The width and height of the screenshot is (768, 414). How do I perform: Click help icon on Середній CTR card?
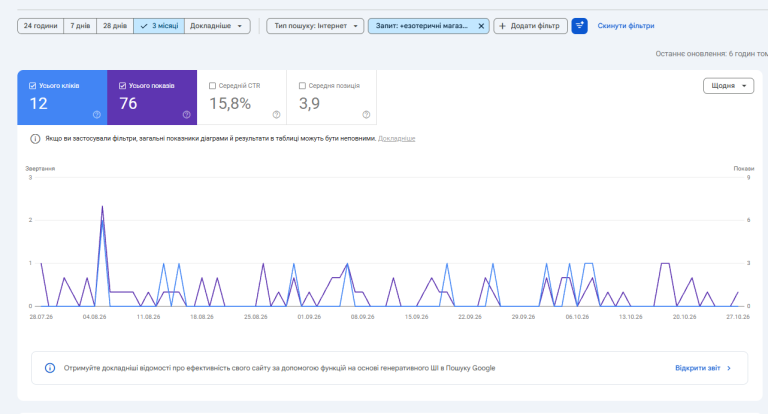pyautogui.click(x=276, y=115)
